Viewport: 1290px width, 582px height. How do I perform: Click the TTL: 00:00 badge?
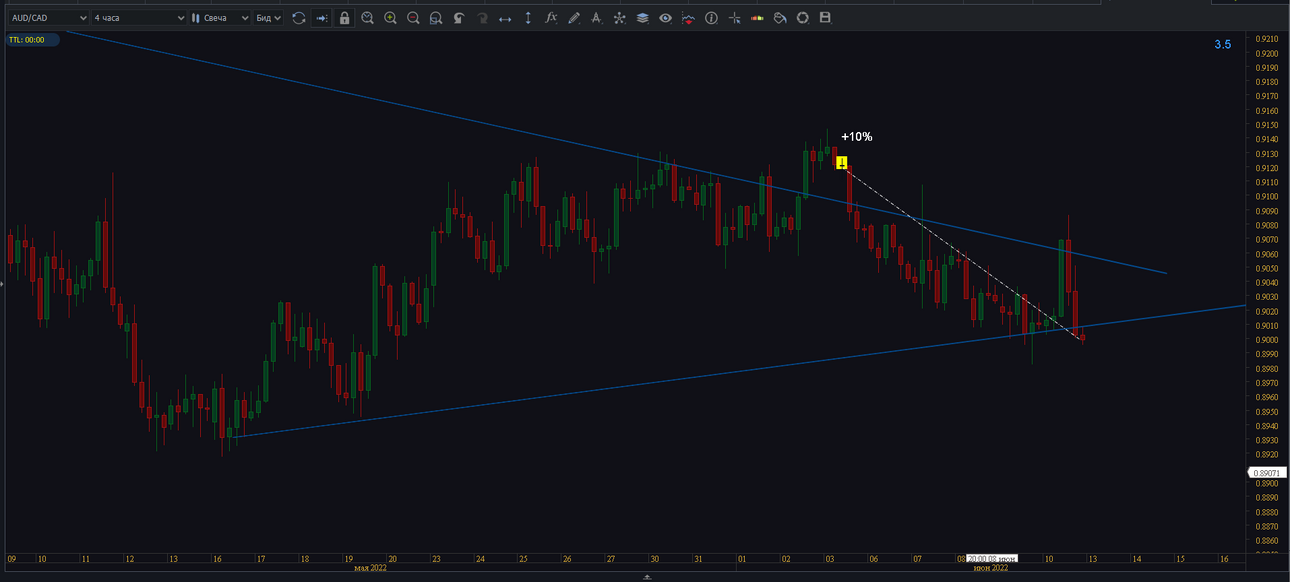click(32, 40)
